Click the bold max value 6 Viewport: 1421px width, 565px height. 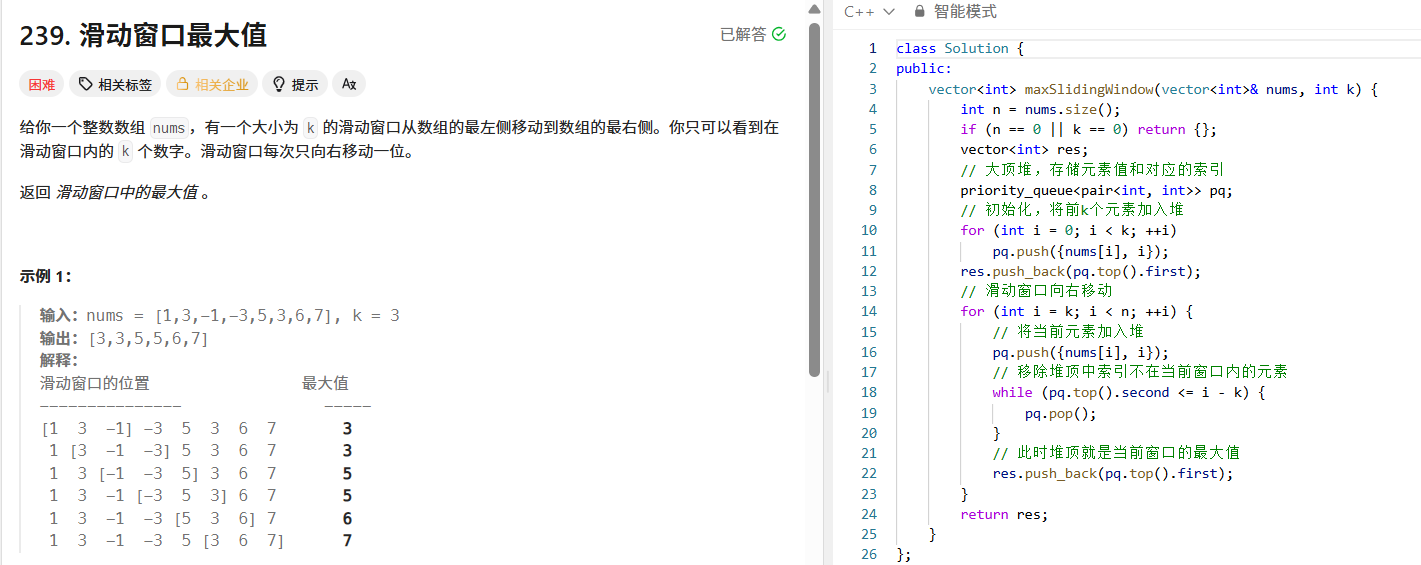347,519
